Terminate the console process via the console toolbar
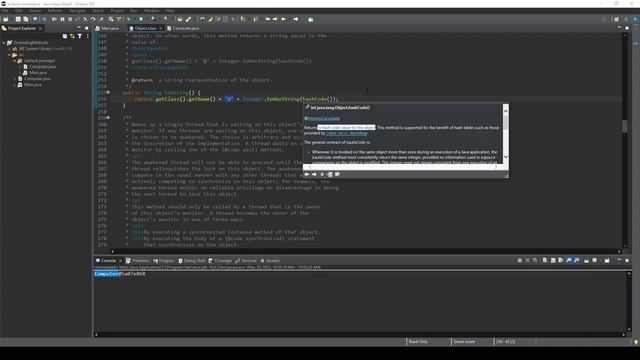Viewport: 640px width, 360px height. (x=520, y=260)
